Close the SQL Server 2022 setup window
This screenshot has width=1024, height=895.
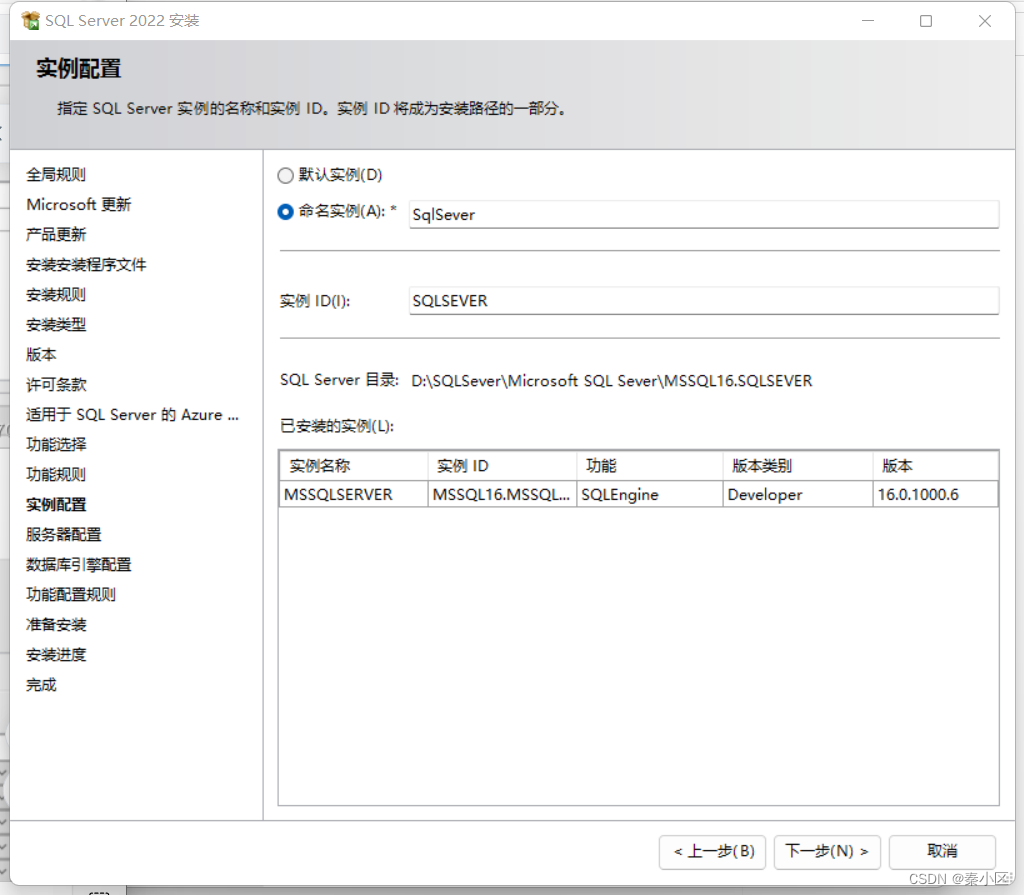click(985, 21)
